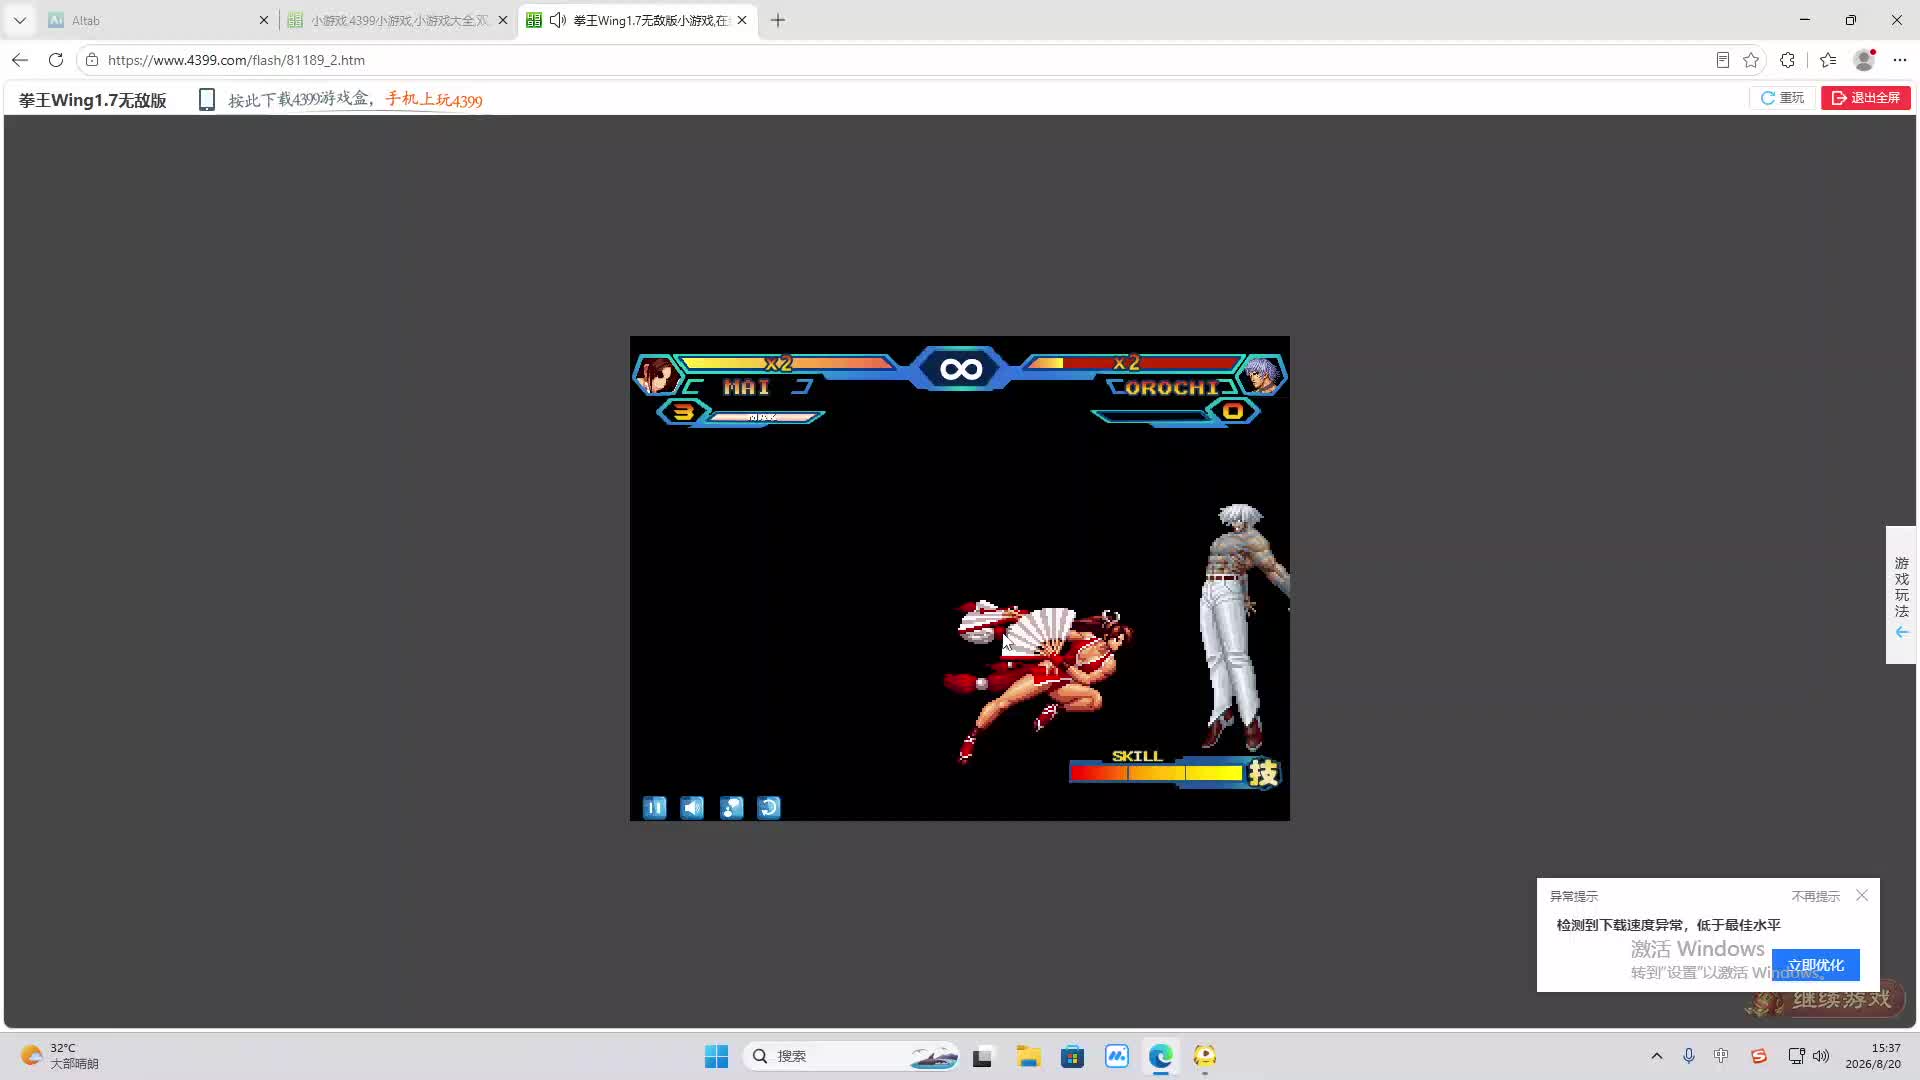1920x1080 pixels.
Task: Open the browser profile avatar
Action: [1864, 60]
